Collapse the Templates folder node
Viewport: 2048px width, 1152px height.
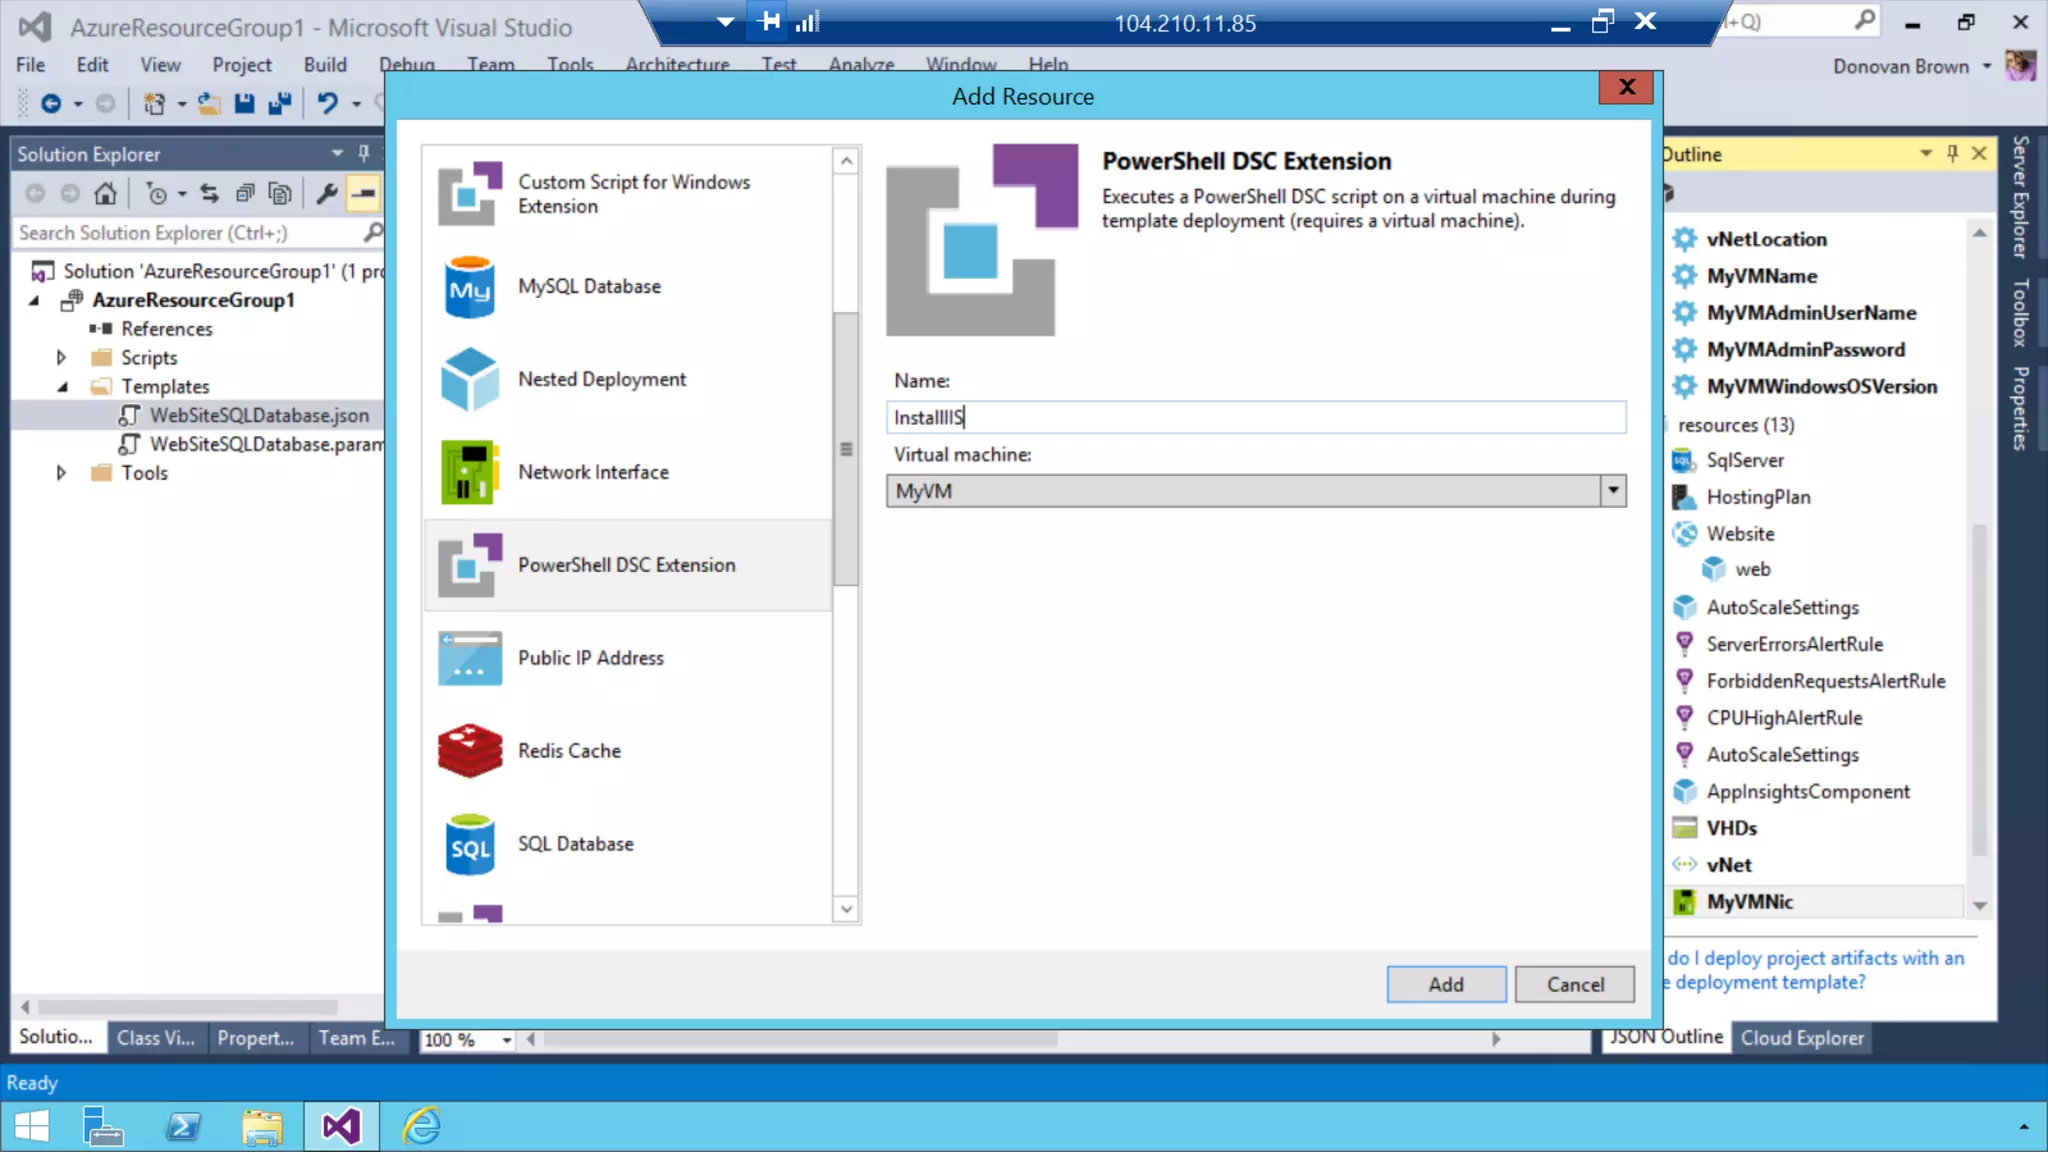point(63,386)
